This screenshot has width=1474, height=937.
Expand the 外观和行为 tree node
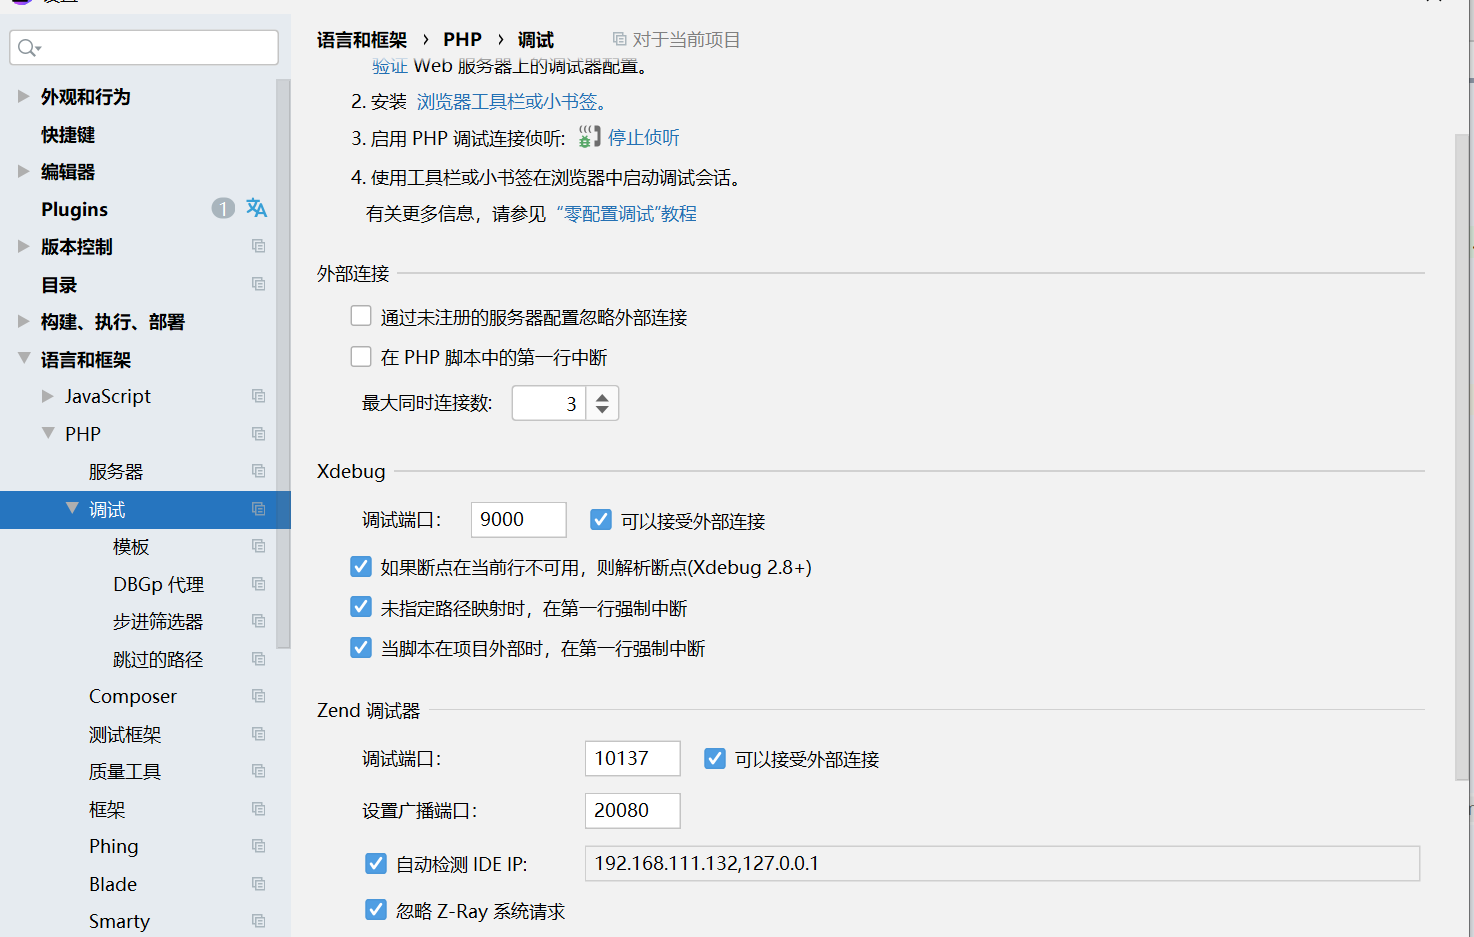pyautogui.click(x=23, y=96)
